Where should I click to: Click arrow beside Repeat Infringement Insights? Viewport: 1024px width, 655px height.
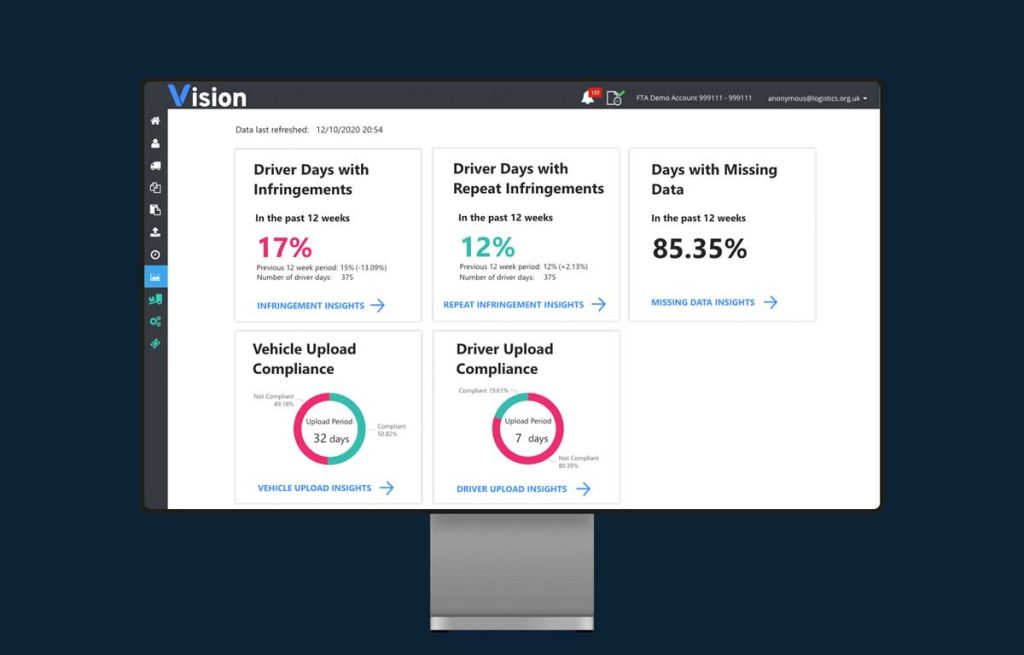(x=599, y=304)
